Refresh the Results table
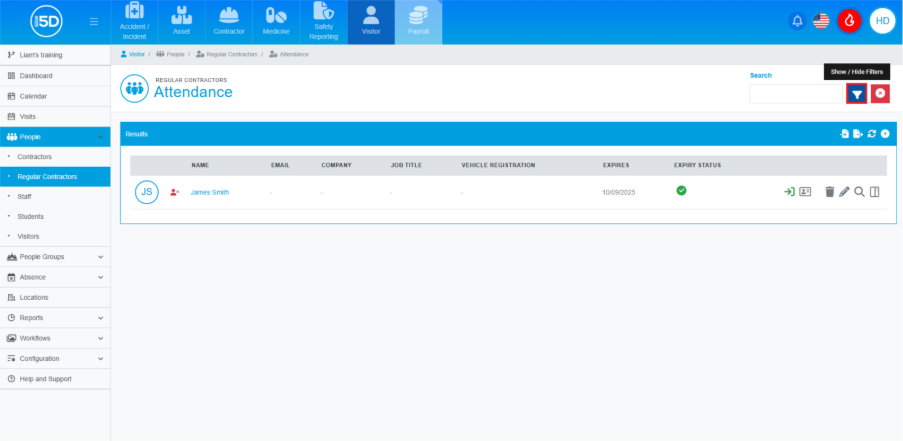The width and height of the screenshot is (903, 441). coord(871,133)
